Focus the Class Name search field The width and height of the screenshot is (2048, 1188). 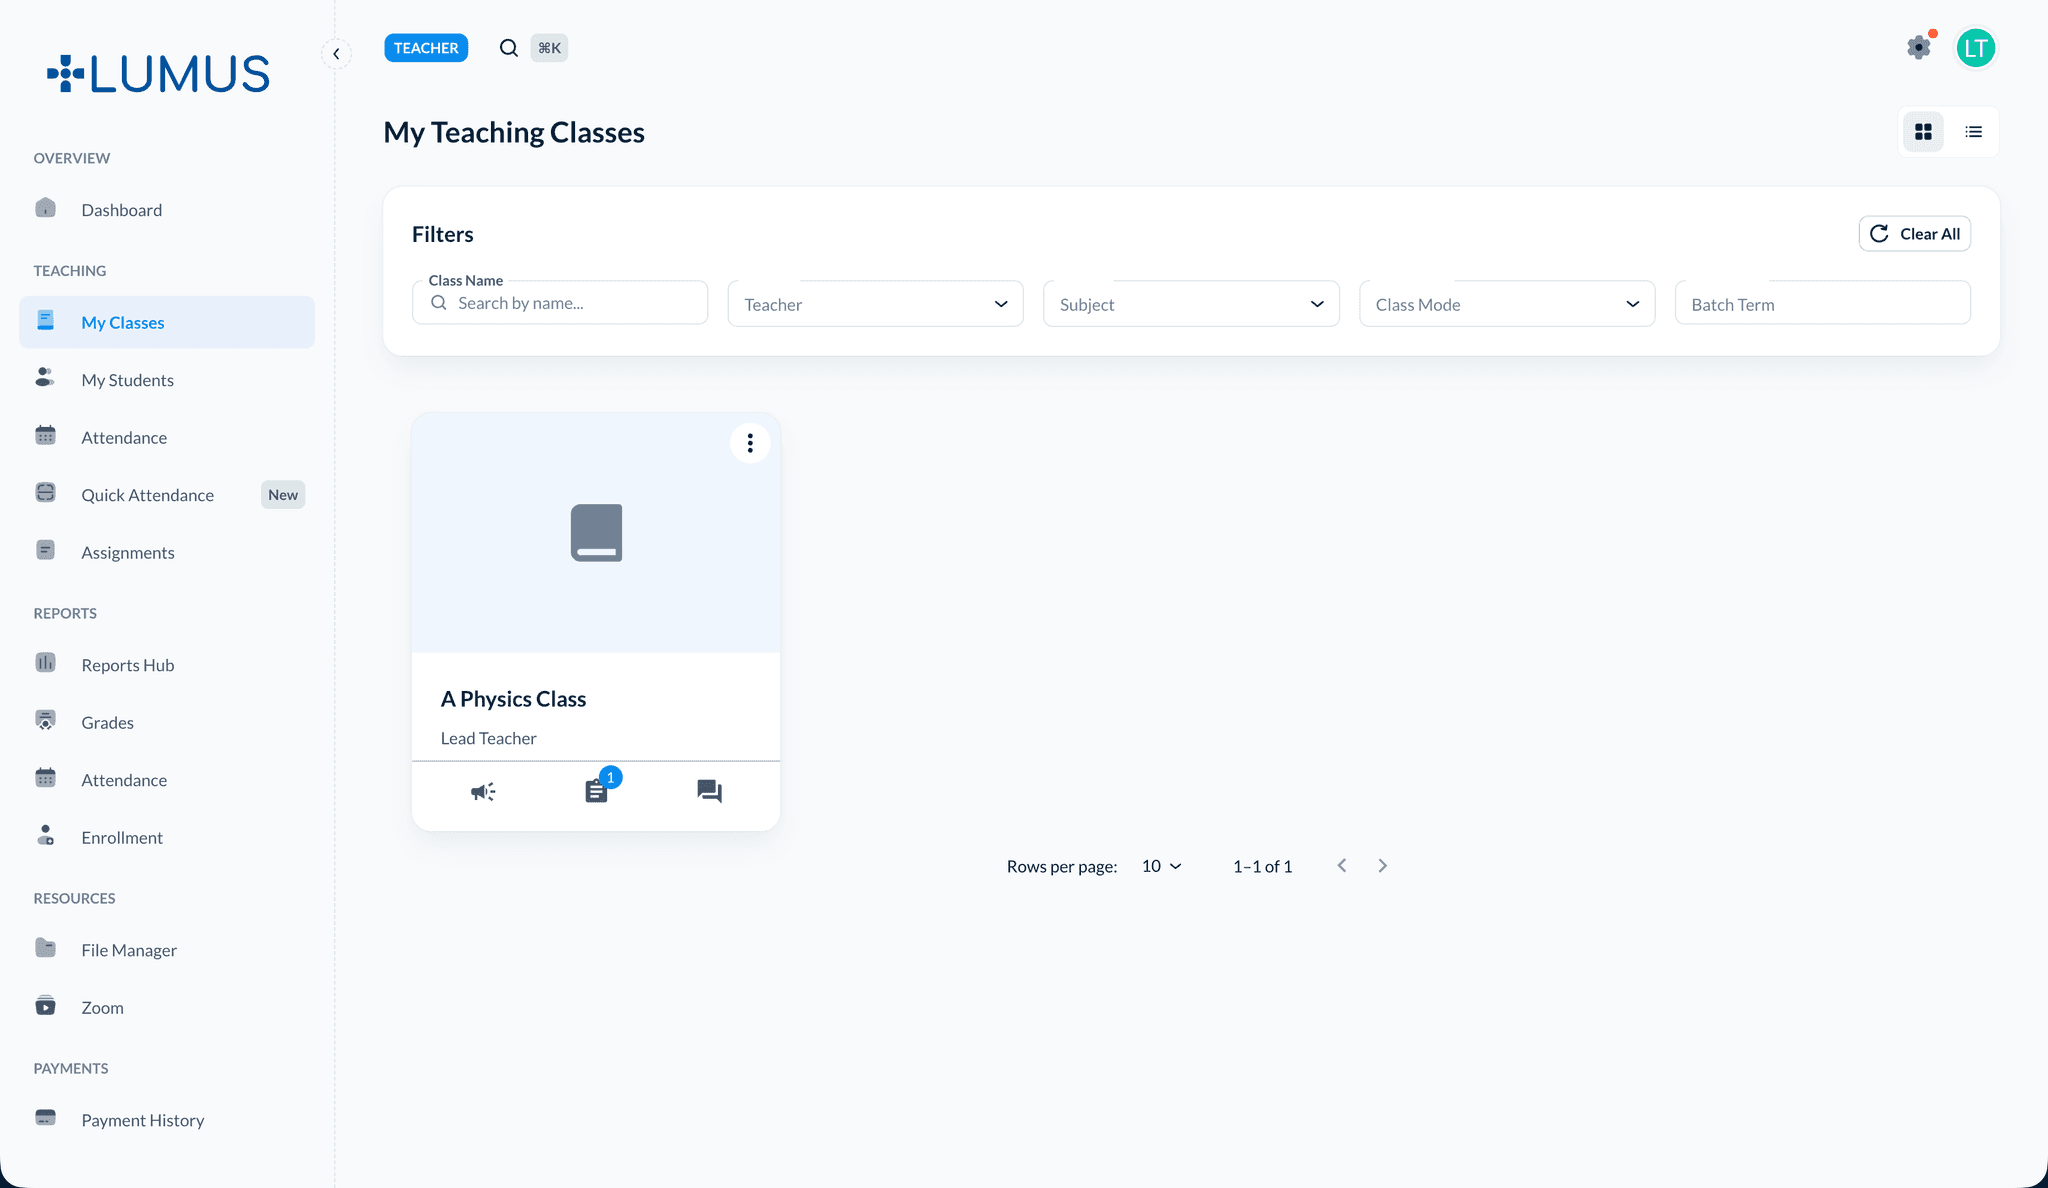pyautogui.click(x=560, y=303)
